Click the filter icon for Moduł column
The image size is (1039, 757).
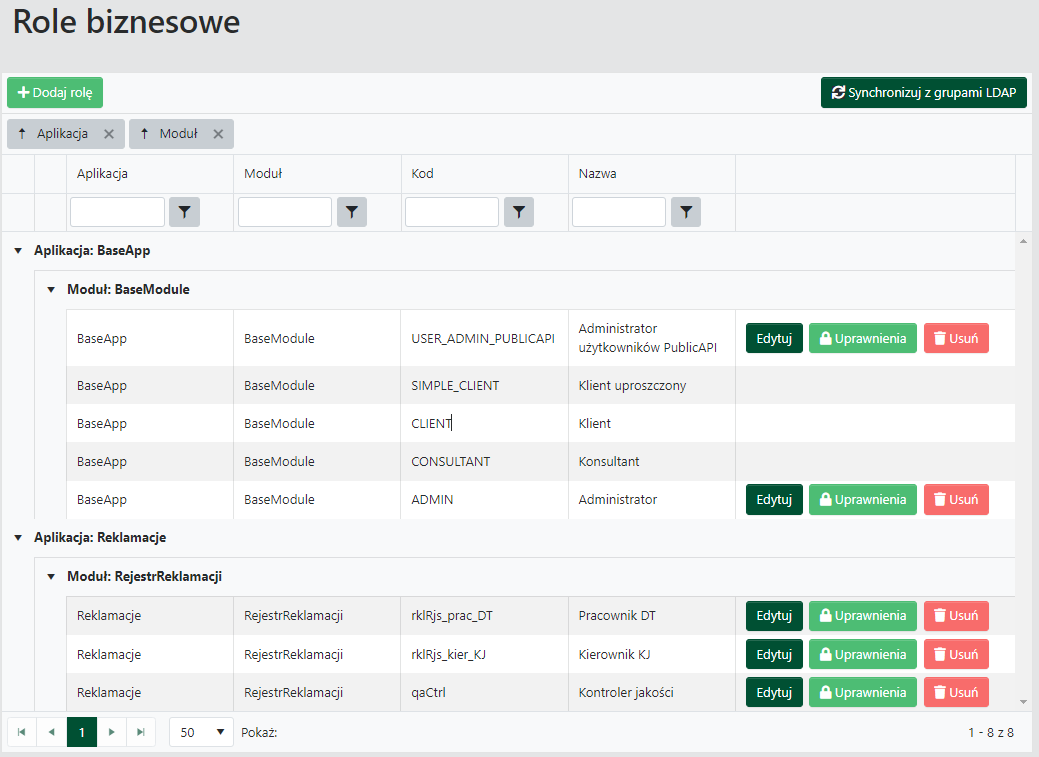352,212
